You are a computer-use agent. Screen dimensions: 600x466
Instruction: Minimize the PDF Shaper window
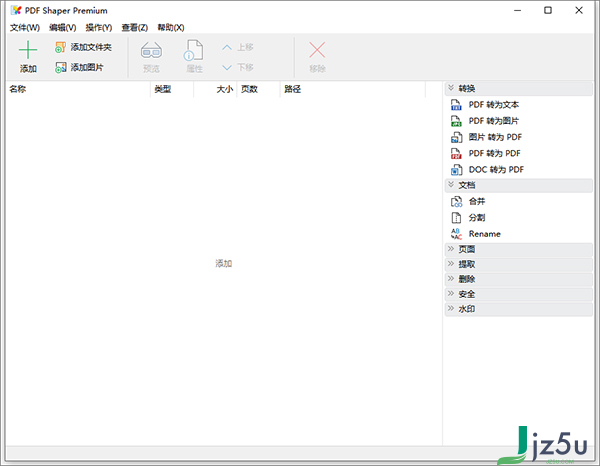pyautogui.click(x=517, y=10)
